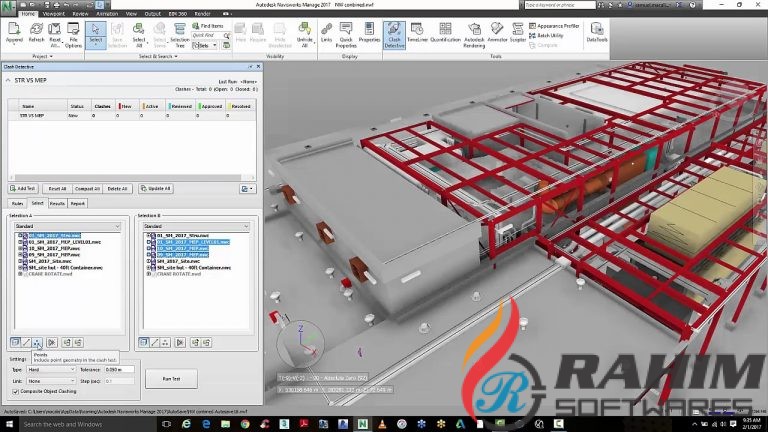Expand 01_SH_2017_Stru.nwc in Selection B tree
Image resolution: width=768 pixels, height=432 pixels.
[148, 236]
